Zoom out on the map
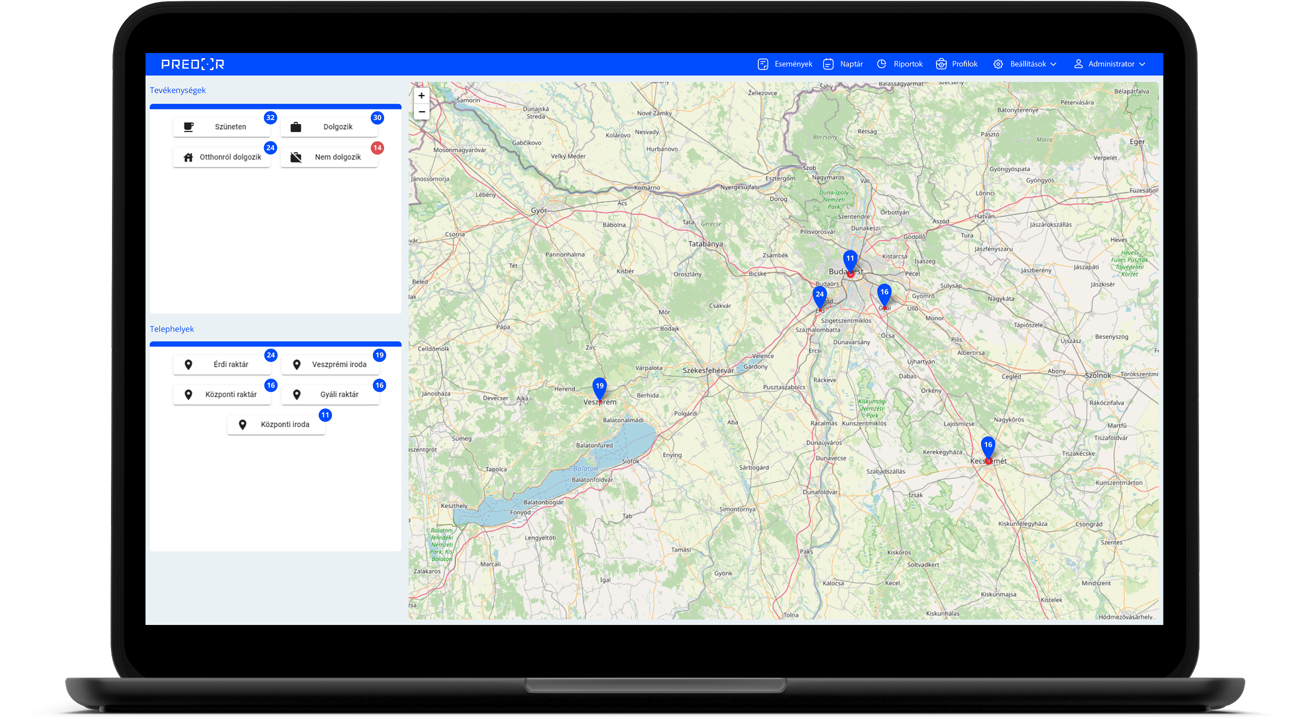 [x=421, y=112]
